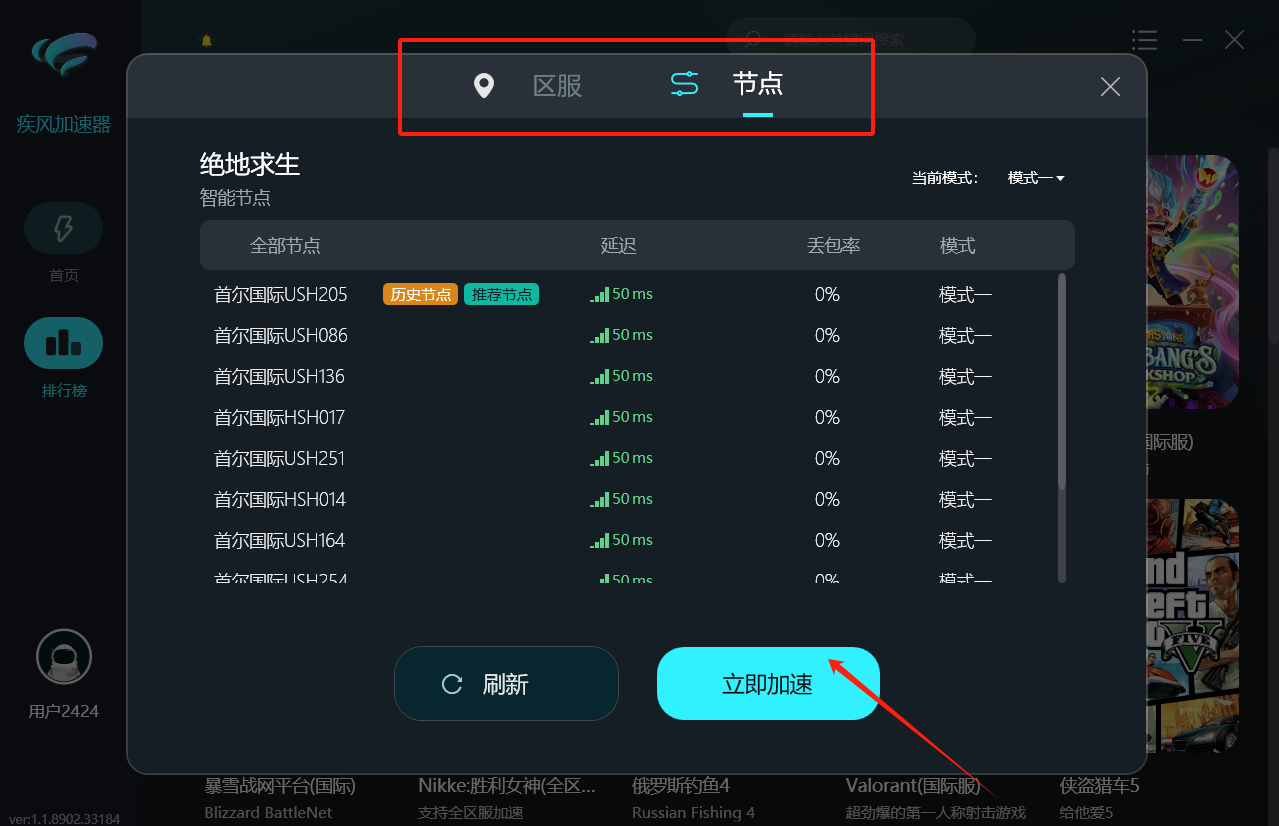Click the 用户2424 astronaut avatar
Screen dimensions: 1279x826
click(64, 657)
